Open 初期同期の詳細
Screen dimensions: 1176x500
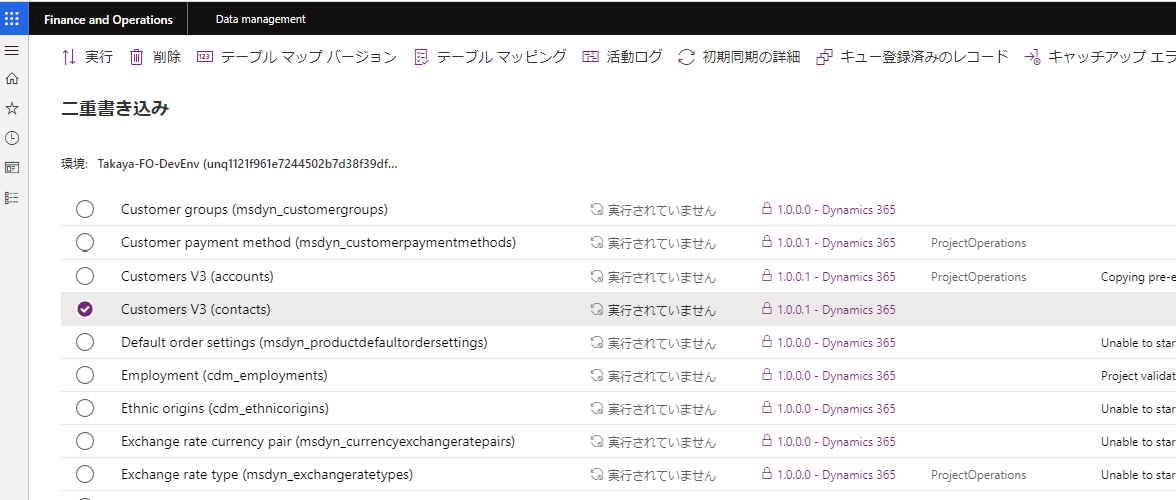click(739, 57)
